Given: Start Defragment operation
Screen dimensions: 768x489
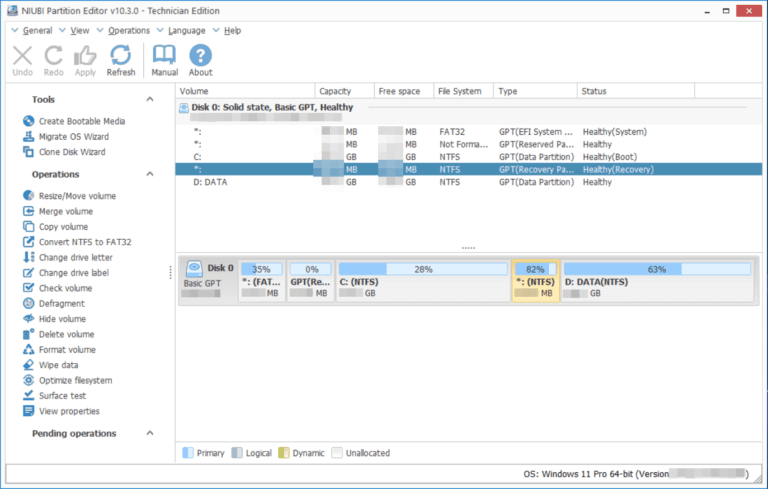Looking at the screenshot, I should point(54,304).
